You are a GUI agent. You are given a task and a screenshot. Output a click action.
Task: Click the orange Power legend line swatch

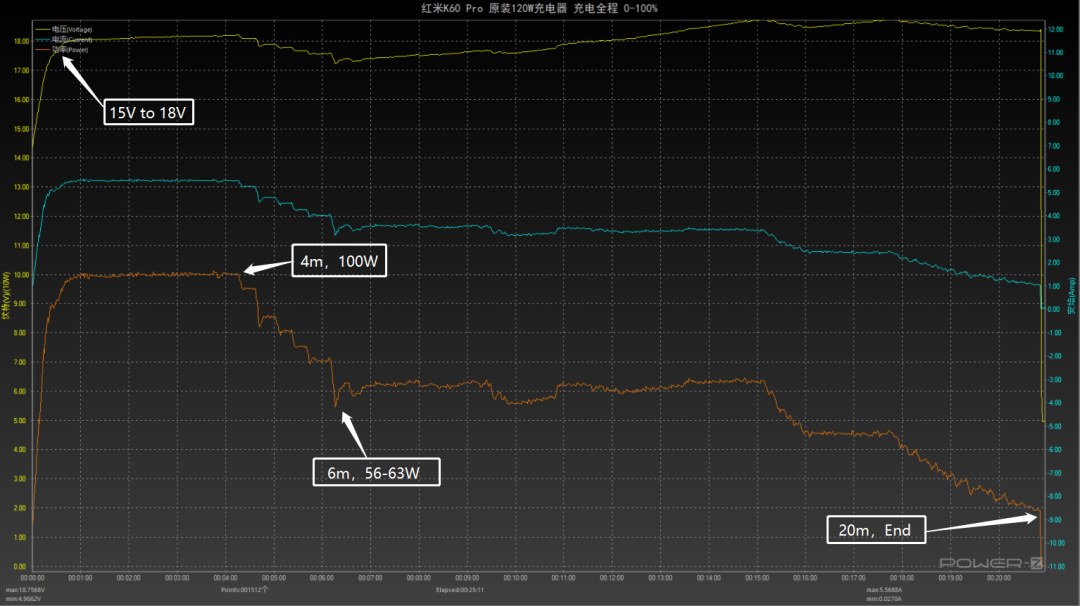[x=42, y=50]
